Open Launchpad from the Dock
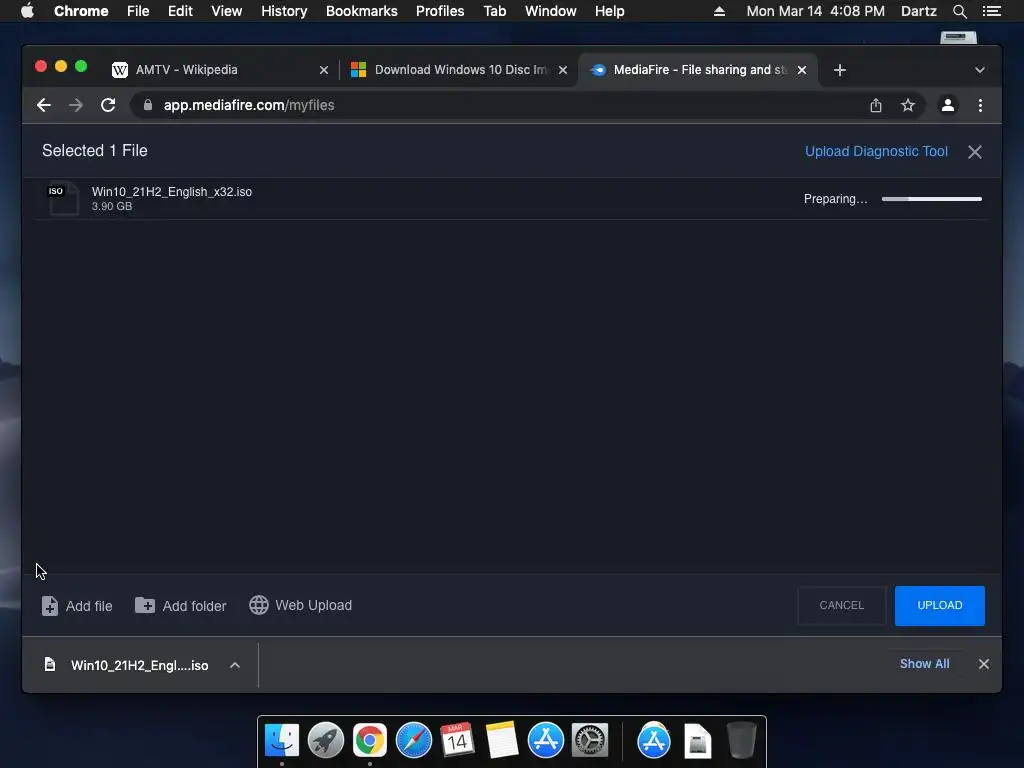Image resolution: width=1024 pixels, height=768 pixels. 326,740
